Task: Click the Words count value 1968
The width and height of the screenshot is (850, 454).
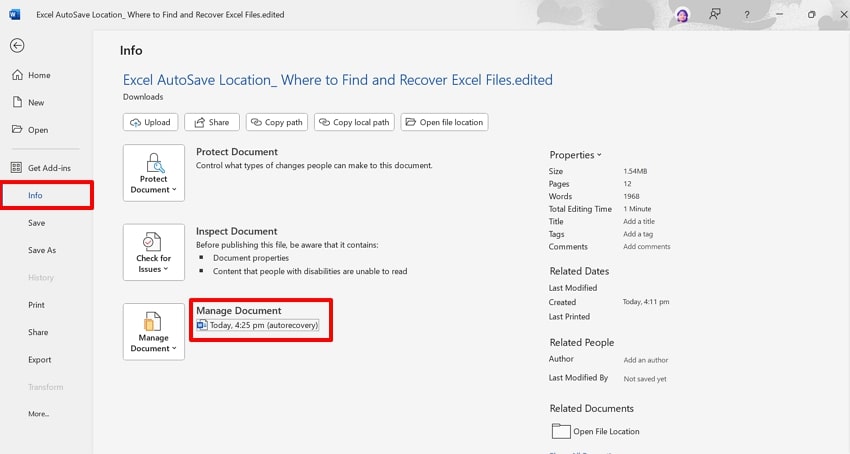Action: coord(632,196)
